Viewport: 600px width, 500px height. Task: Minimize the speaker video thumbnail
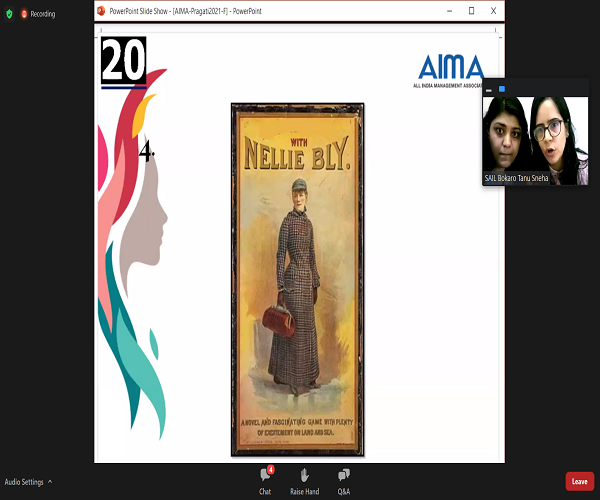(x=489, y=90)
